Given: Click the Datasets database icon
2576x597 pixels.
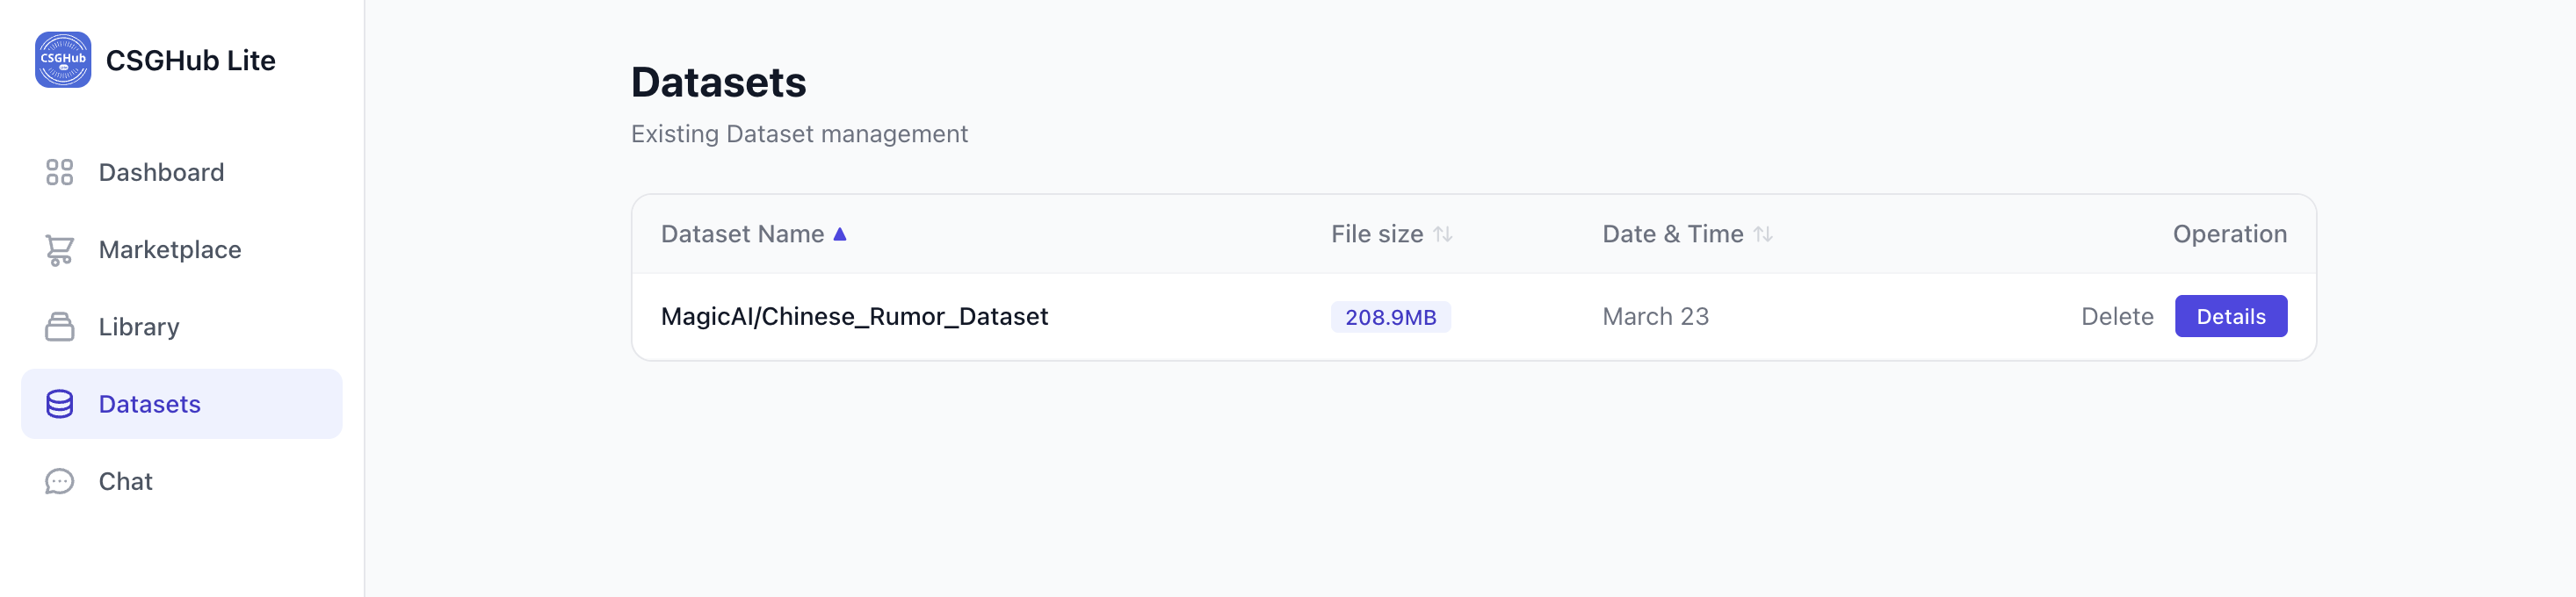Looking at the screenshot, I should pyautogui.click(x=60, y=404).
